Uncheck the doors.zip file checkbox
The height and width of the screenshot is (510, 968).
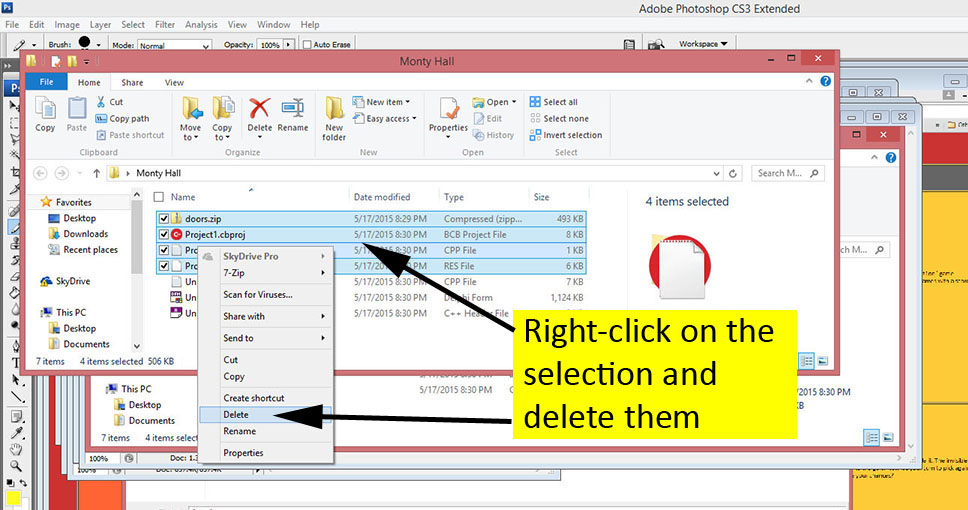point(164,219)
